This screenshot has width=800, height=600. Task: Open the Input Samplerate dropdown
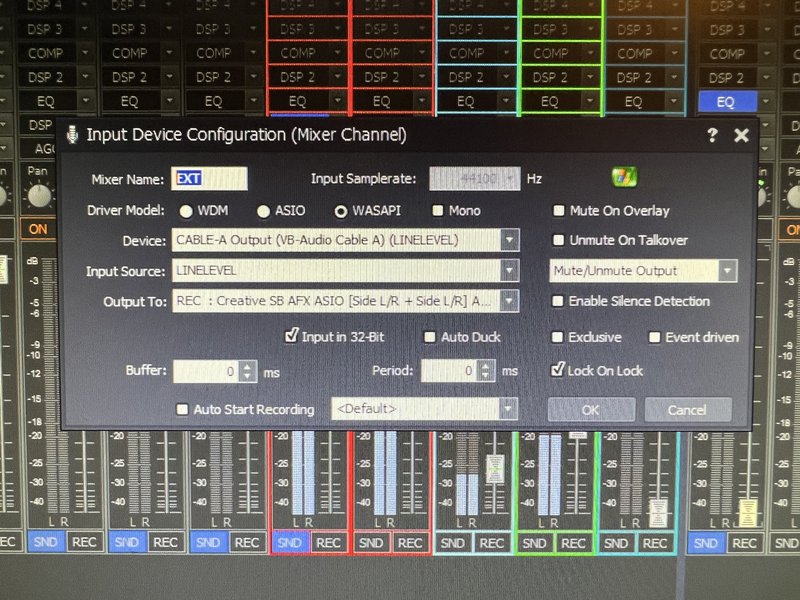click(x=511, y=179)
